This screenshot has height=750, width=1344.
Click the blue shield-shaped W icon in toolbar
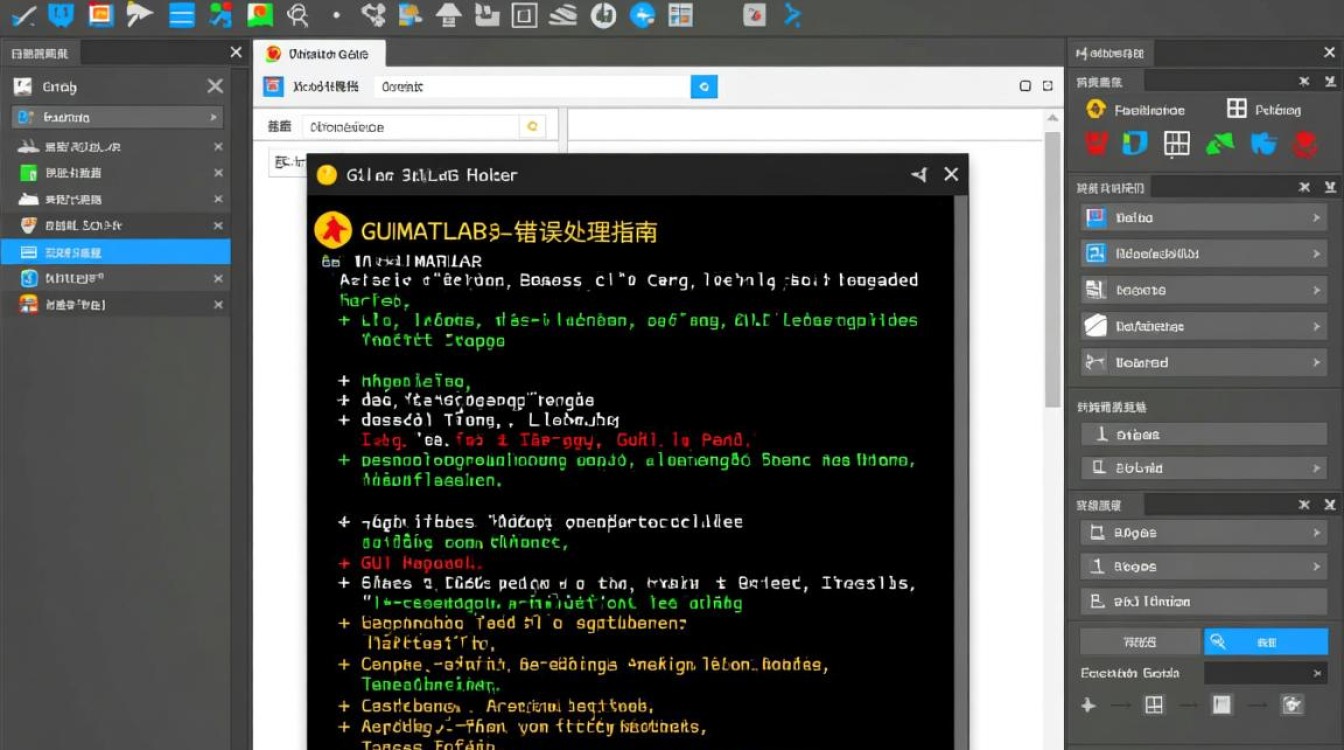click(x=61, y=14)
